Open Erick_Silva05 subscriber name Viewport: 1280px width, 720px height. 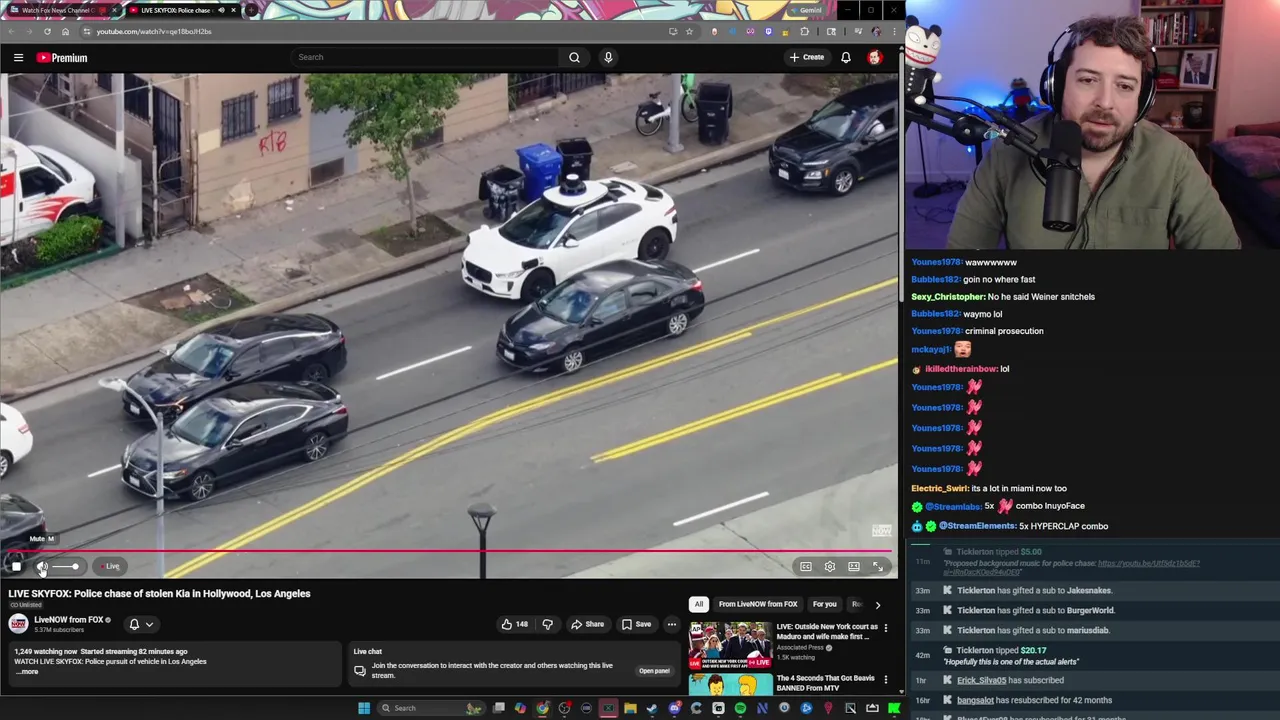981,680
